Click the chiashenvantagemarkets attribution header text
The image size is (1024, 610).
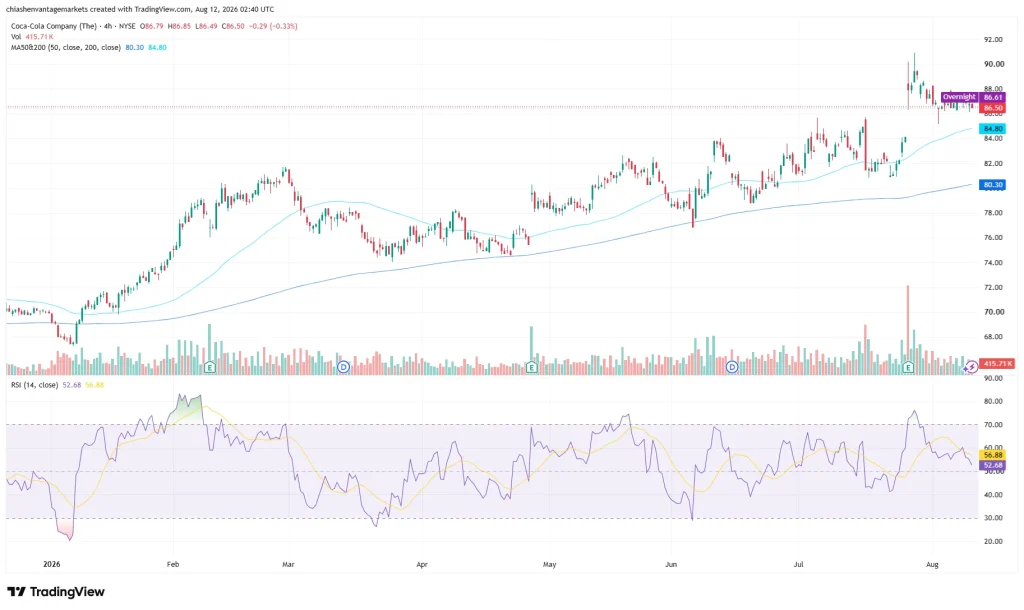[140, 9]
